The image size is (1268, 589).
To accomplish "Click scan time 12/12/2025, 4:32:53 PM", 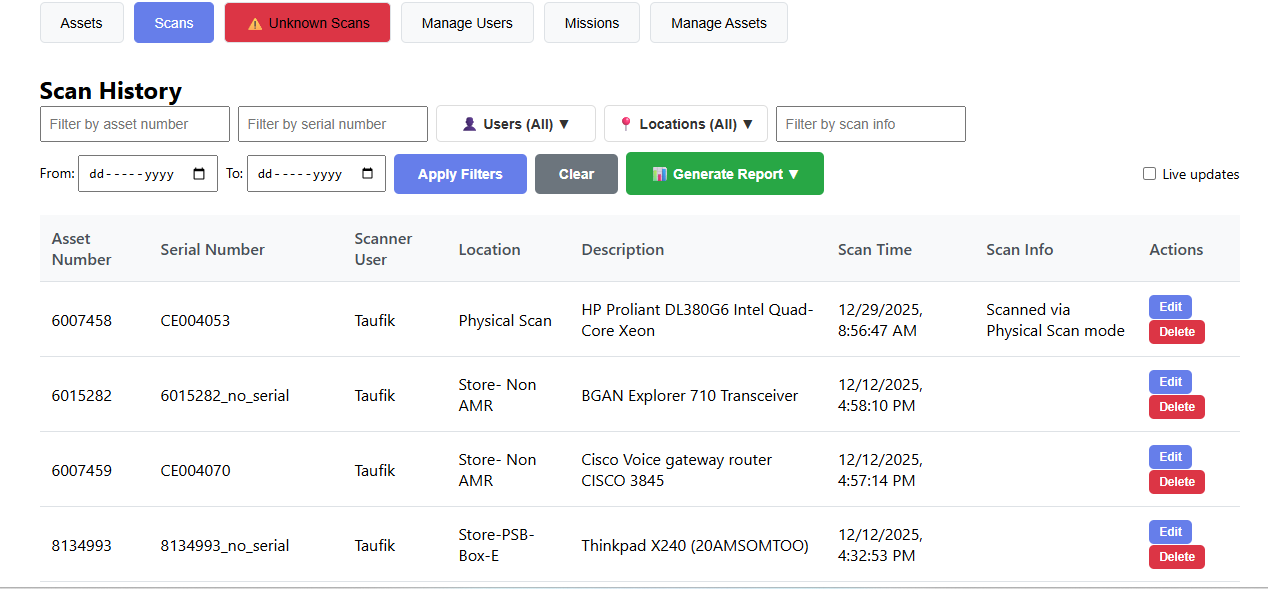I will (x=880, y=545).
